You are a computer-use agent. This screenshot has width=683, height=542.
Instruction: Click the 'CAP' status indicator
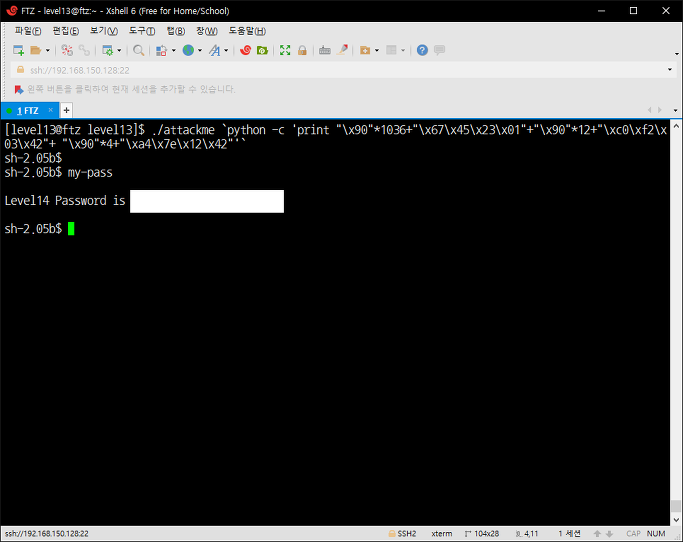pos(633,534)
